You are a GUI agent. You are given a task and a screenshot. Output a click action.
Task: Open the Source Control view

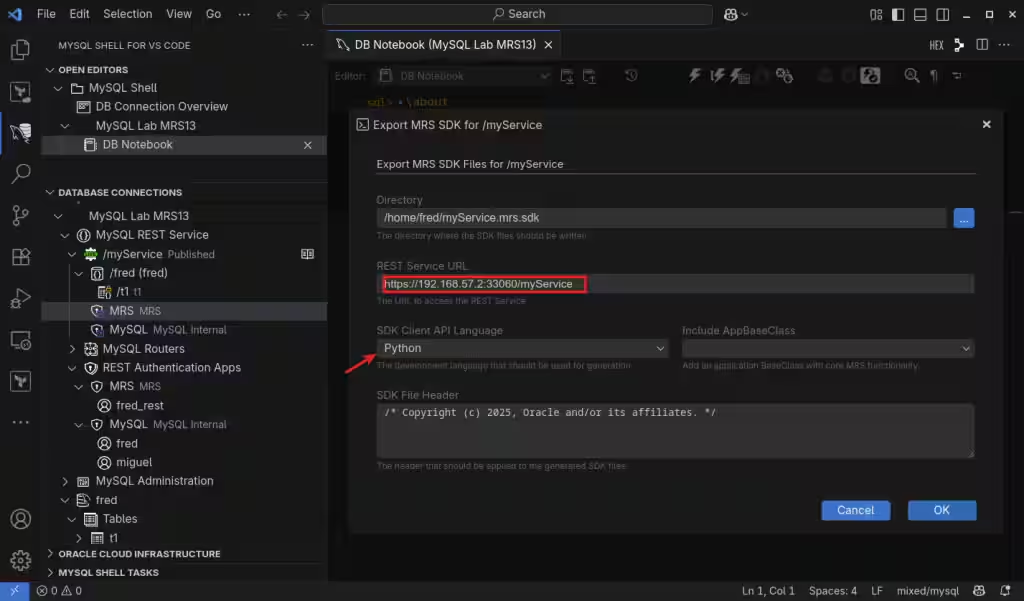(x=20, y=215)
